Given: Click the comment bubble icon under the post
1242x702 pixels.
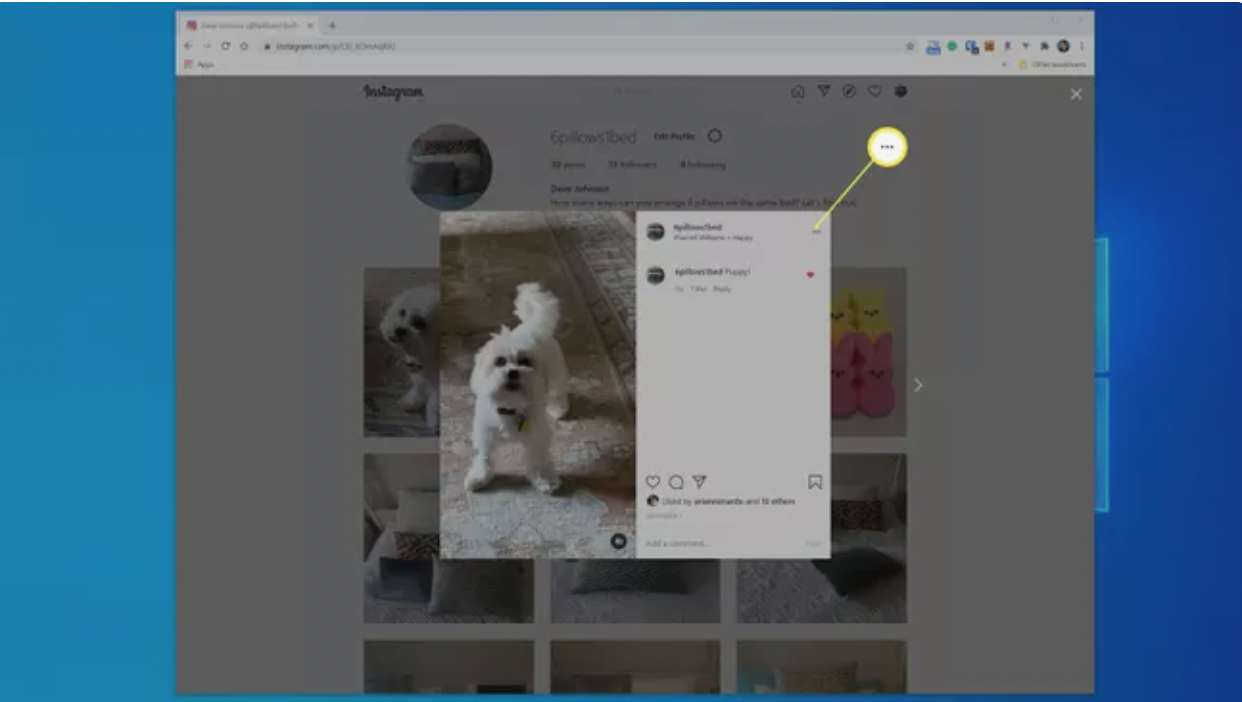Looking at the screenshot, I should (676, 482).
